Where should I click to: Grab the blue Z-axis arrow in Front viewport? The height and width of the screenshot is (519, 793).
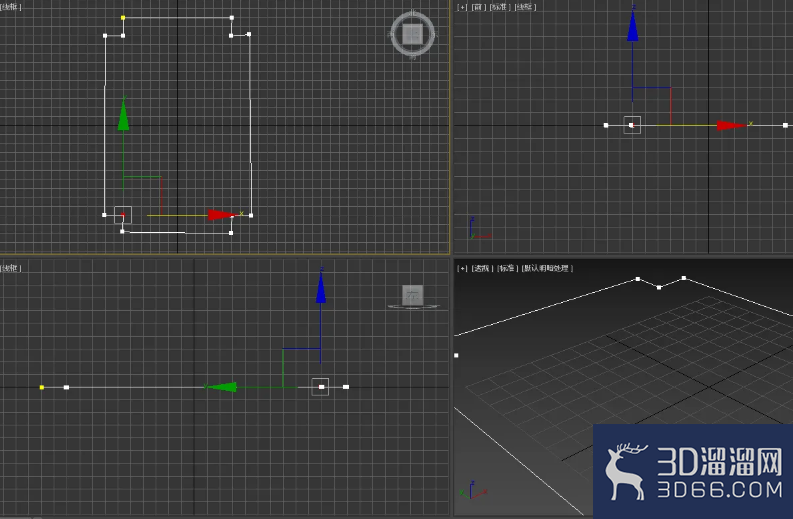(x=633, y=25)
